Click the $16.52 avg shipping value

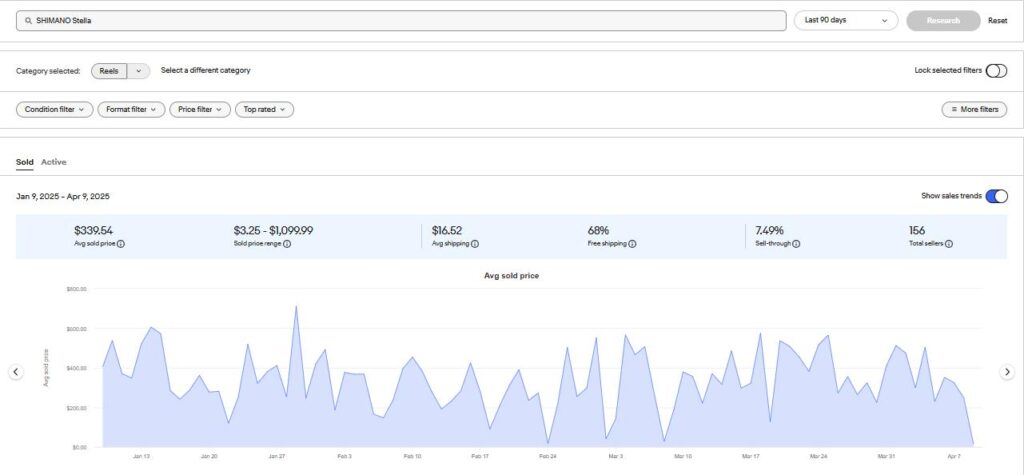click(447, 231)
